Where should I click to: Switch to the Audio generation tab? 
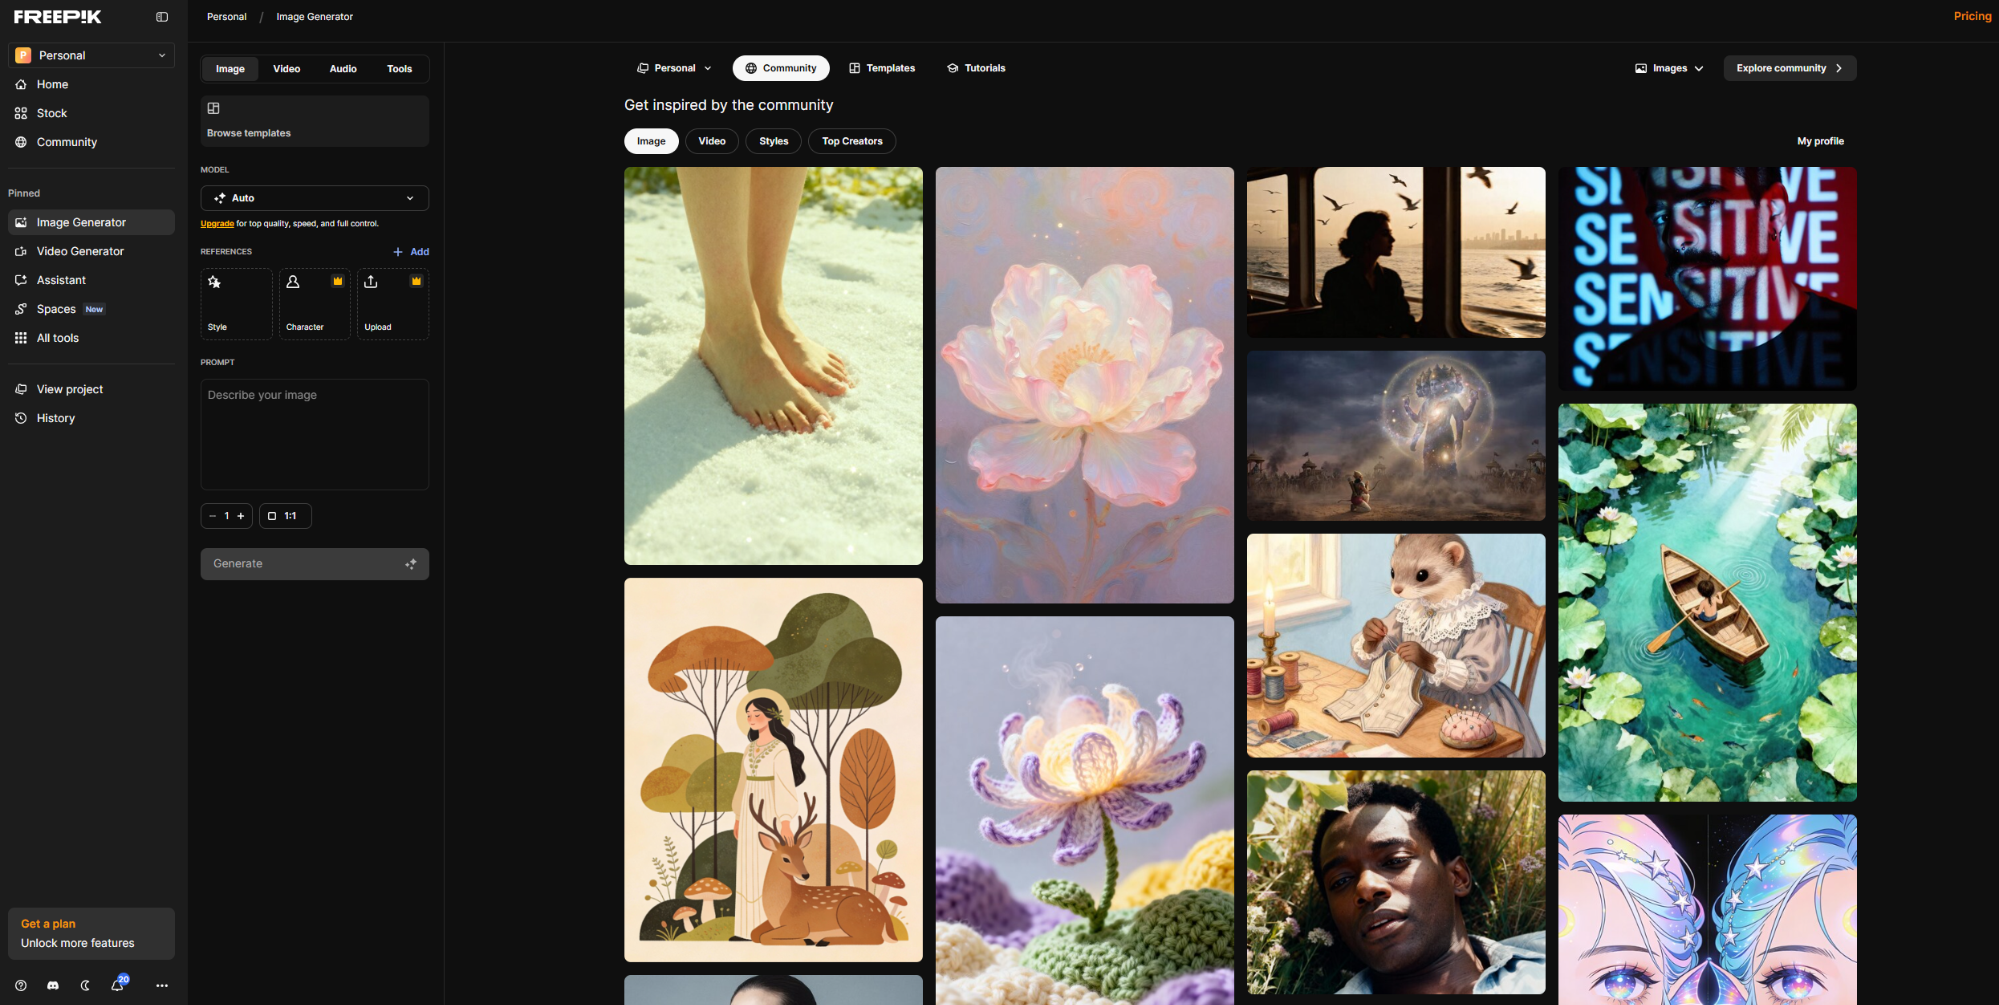(x=342, y=68)
